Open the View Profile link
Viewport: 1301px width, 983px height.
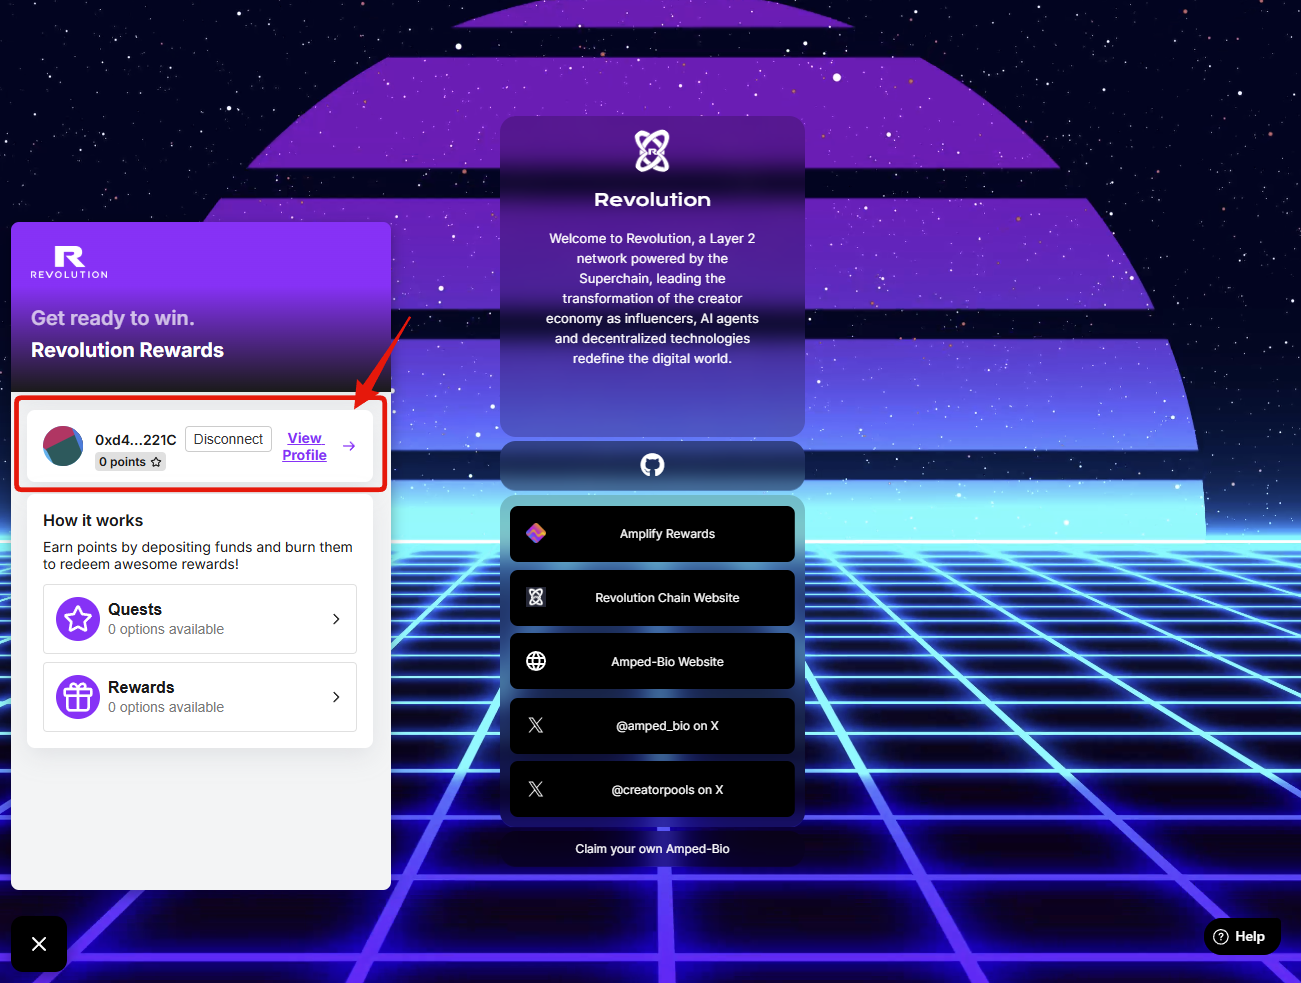304,446
